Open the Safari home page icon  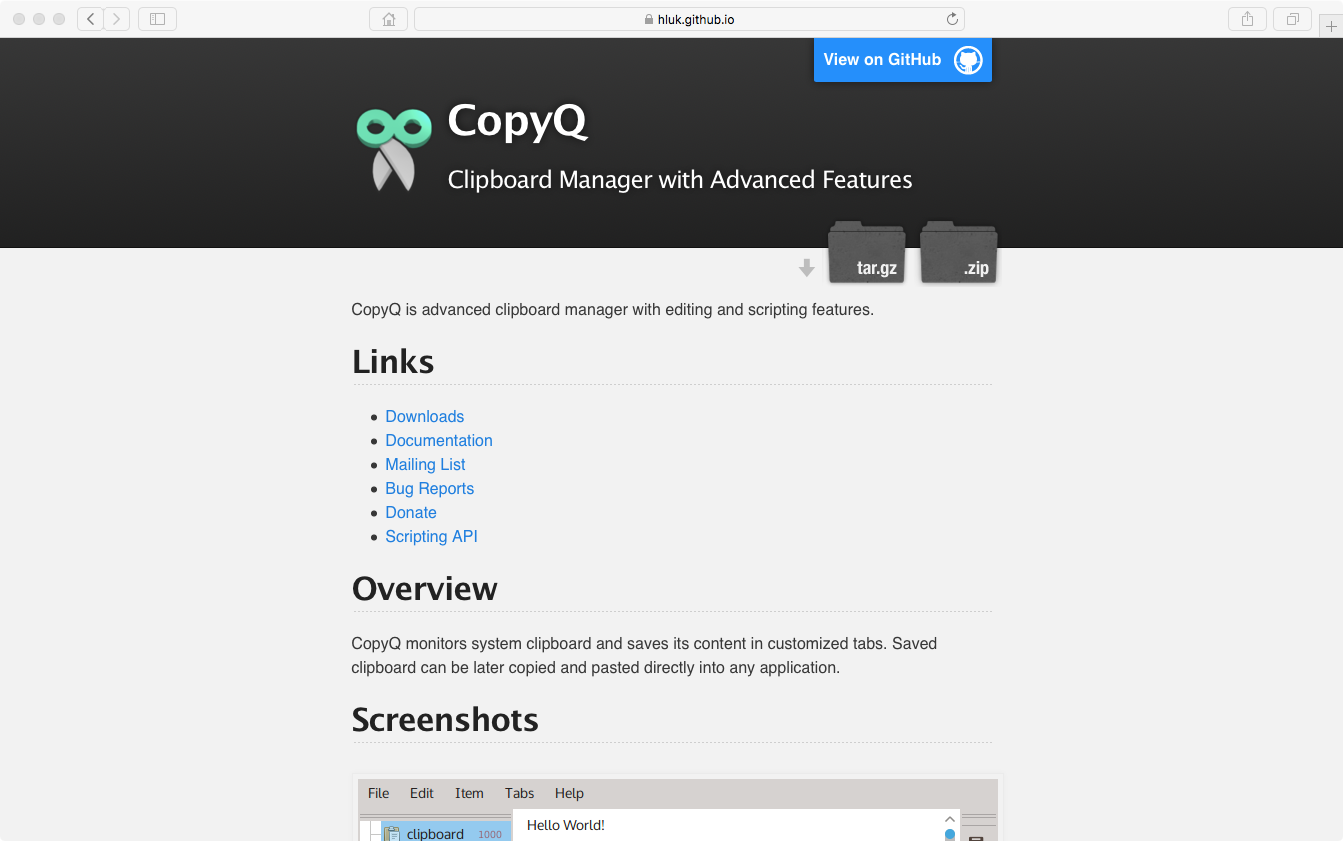click(x=388, y=18)
